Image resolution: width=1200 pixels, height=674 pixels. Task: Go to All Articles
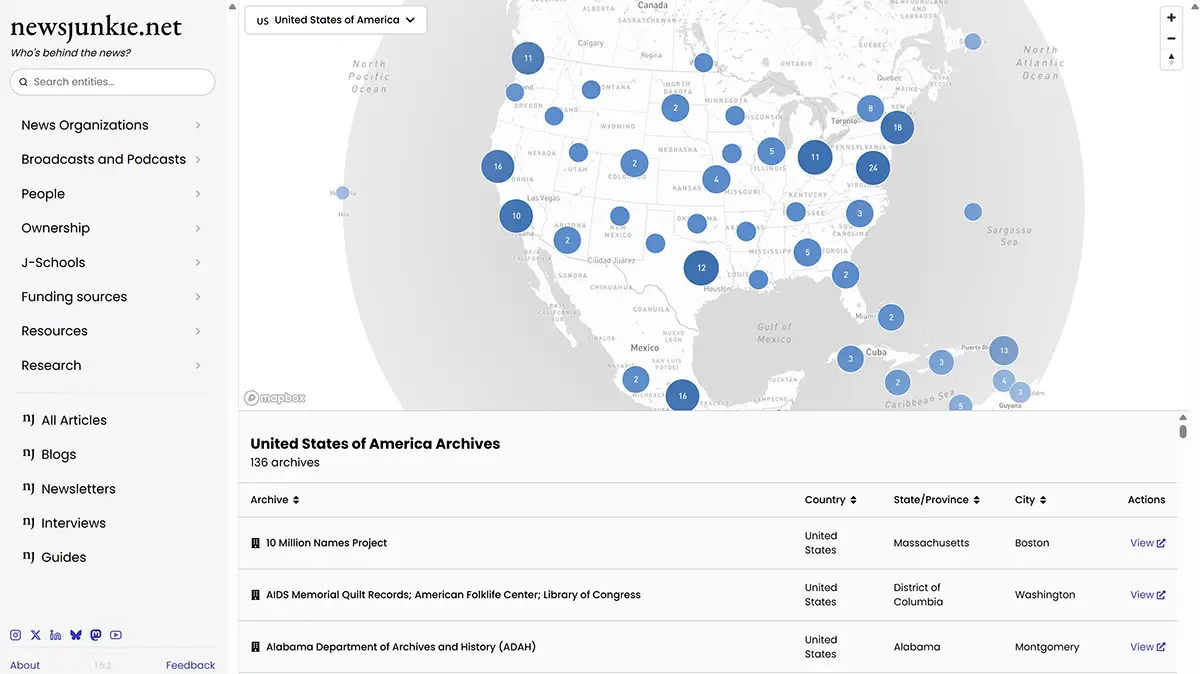tap(73, 421)
